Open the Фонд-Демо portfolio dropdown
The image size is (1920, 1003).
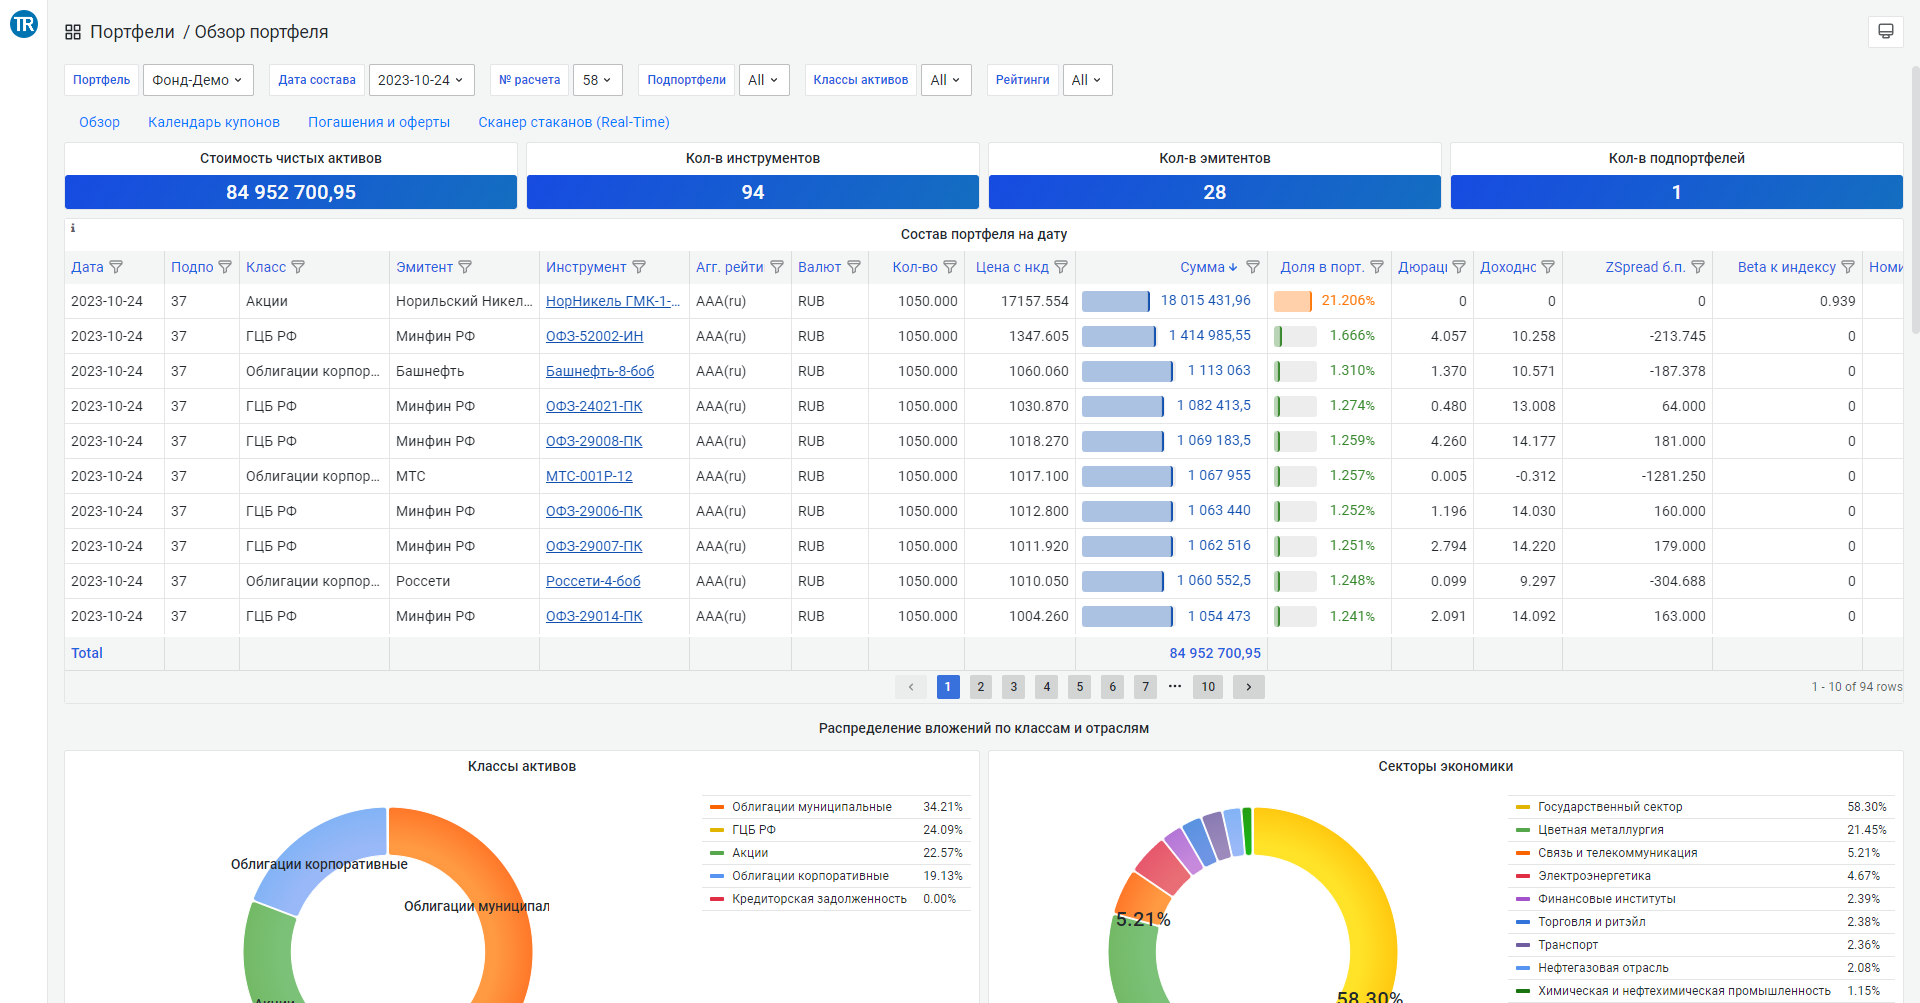(x=198, y=80)
